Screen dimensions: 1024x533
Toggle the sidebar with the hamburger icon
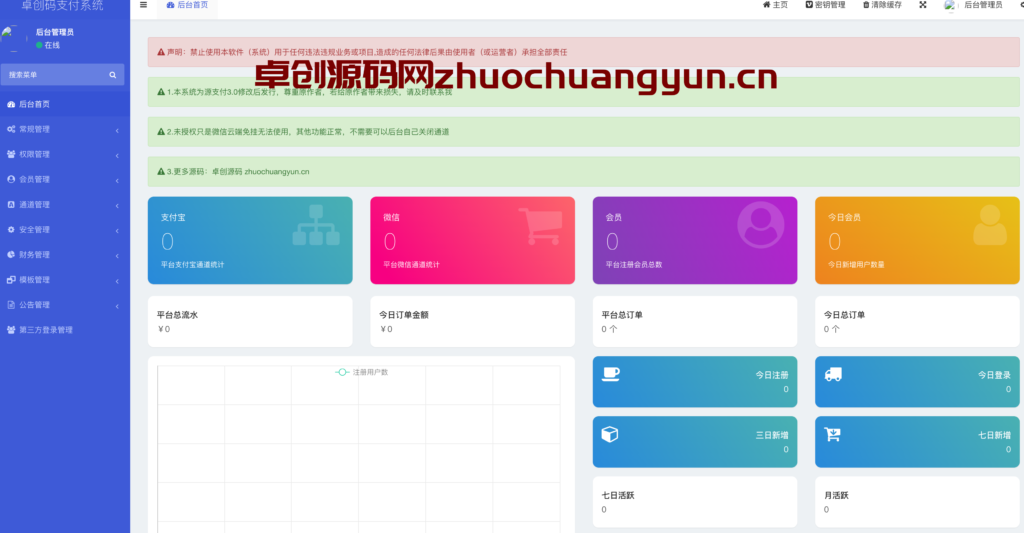[143, 5]
